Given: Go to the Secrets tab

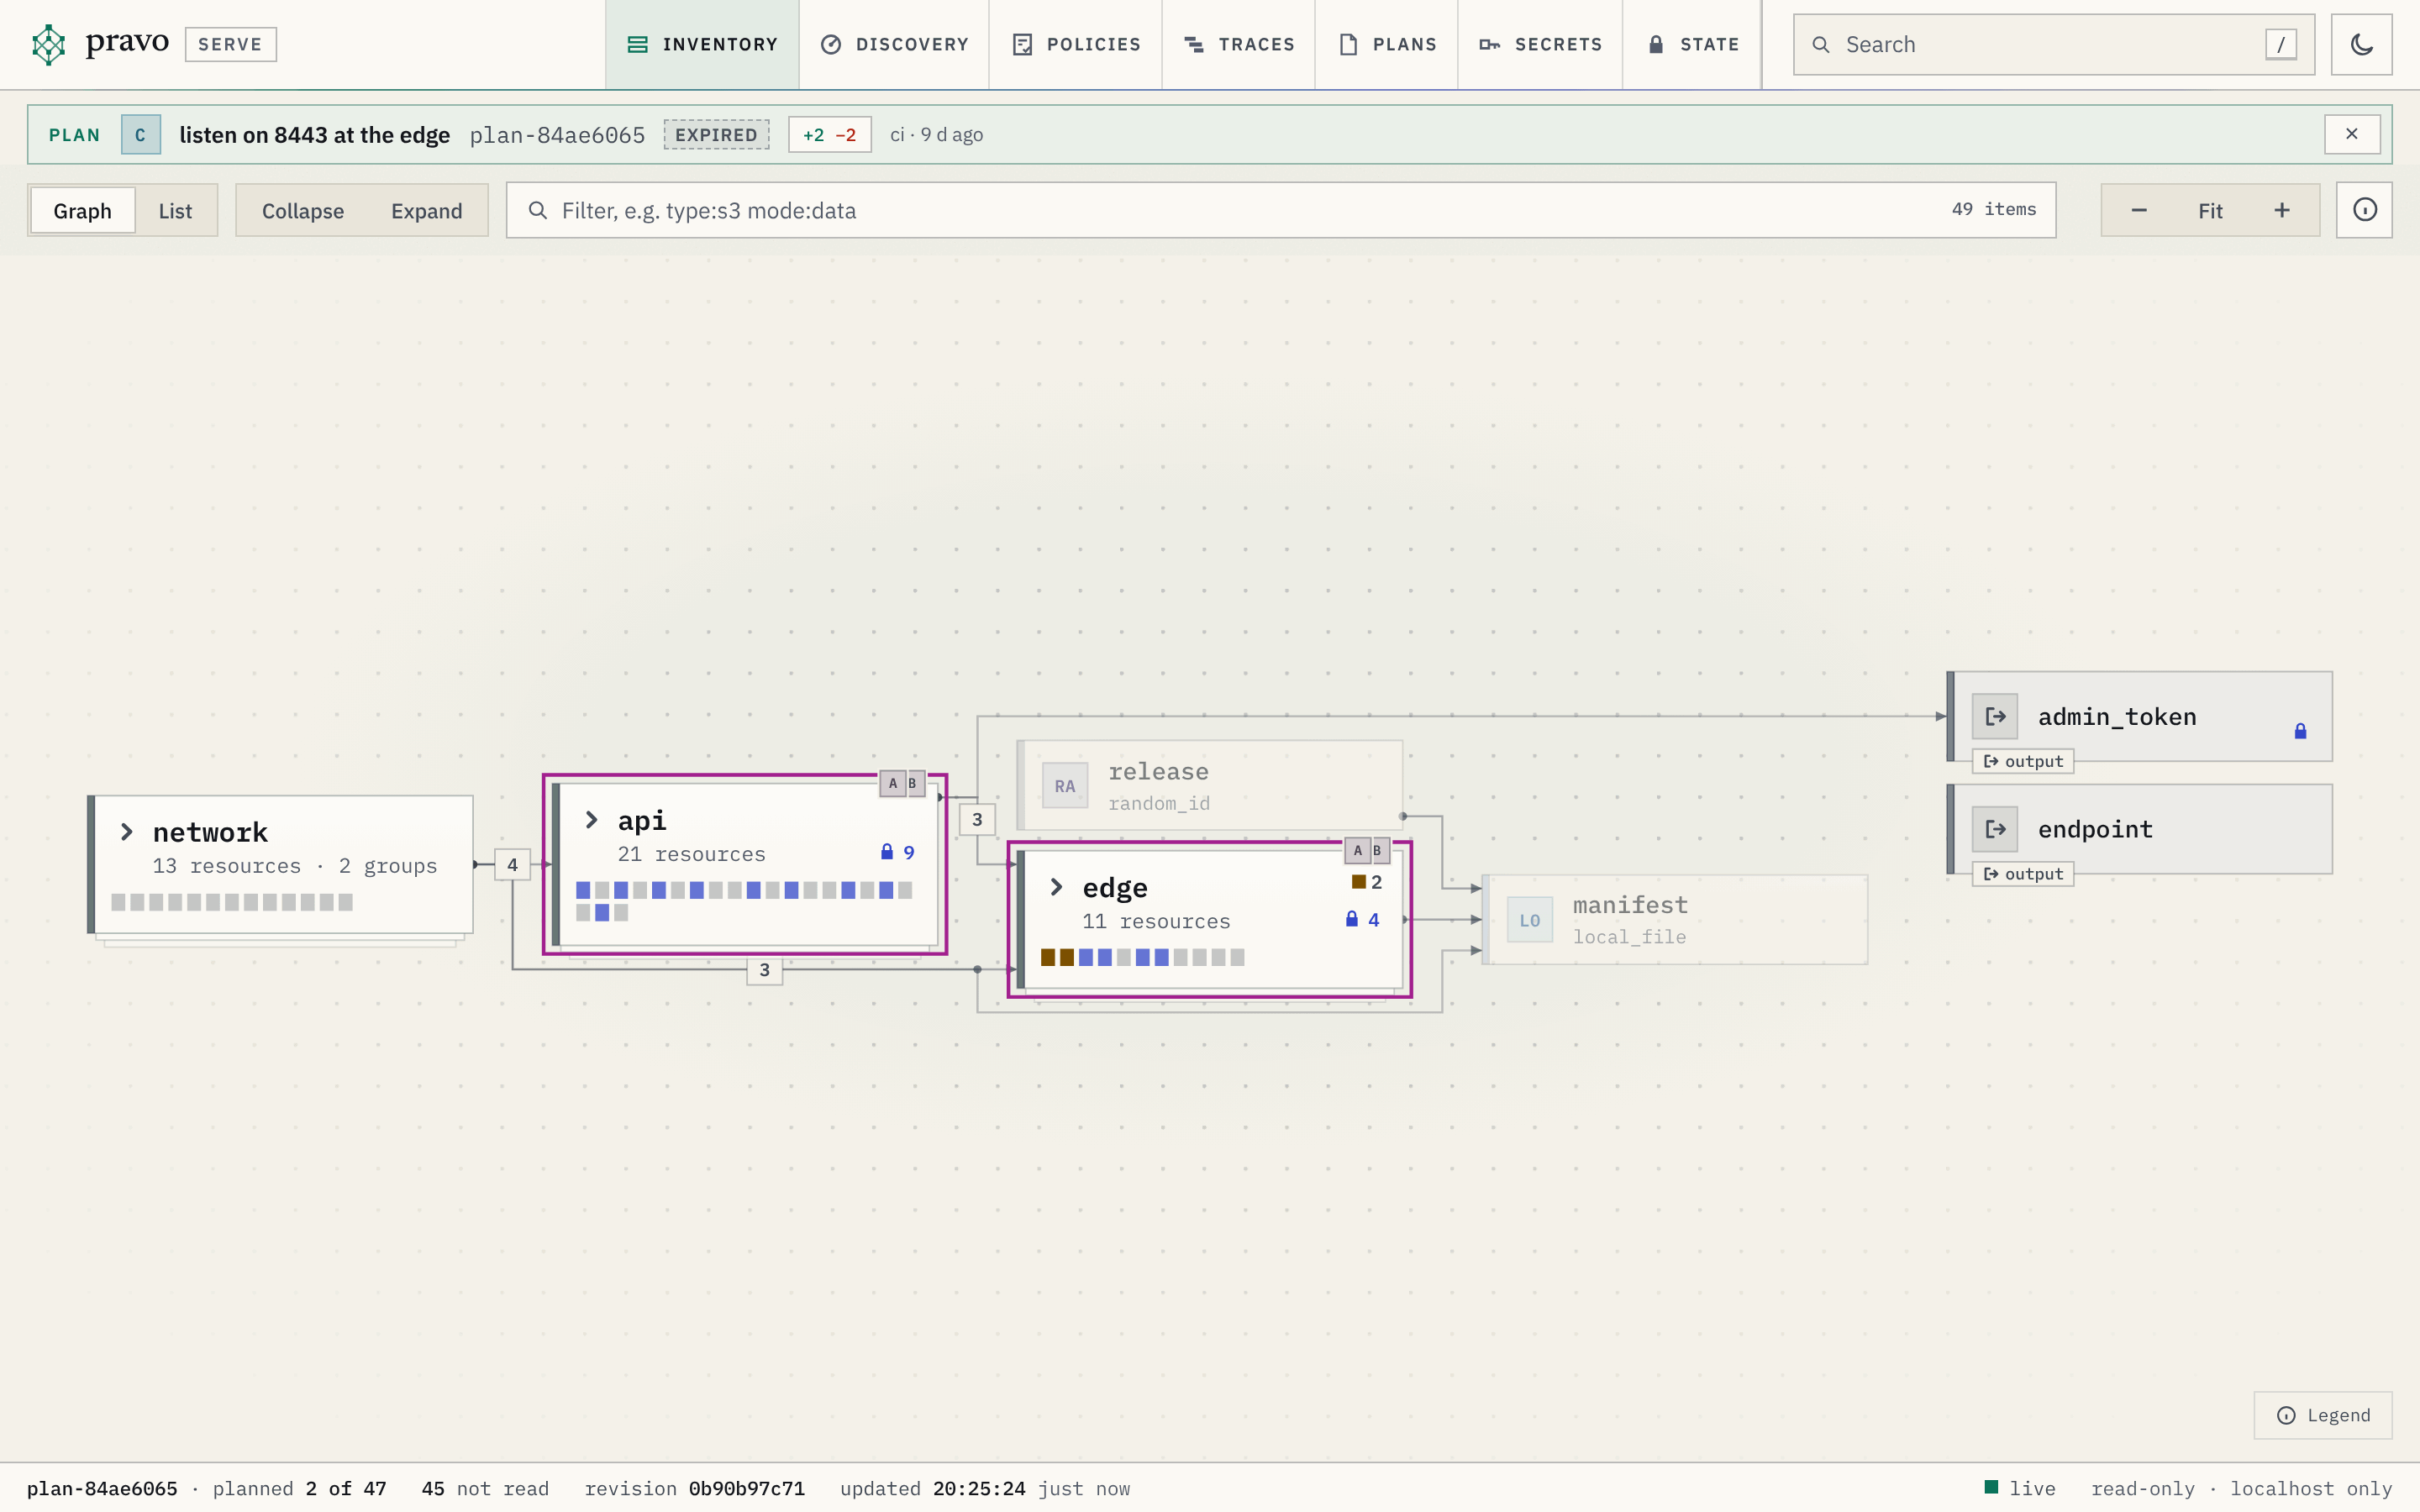Looking at the screenshot, I should (1541, 44).
